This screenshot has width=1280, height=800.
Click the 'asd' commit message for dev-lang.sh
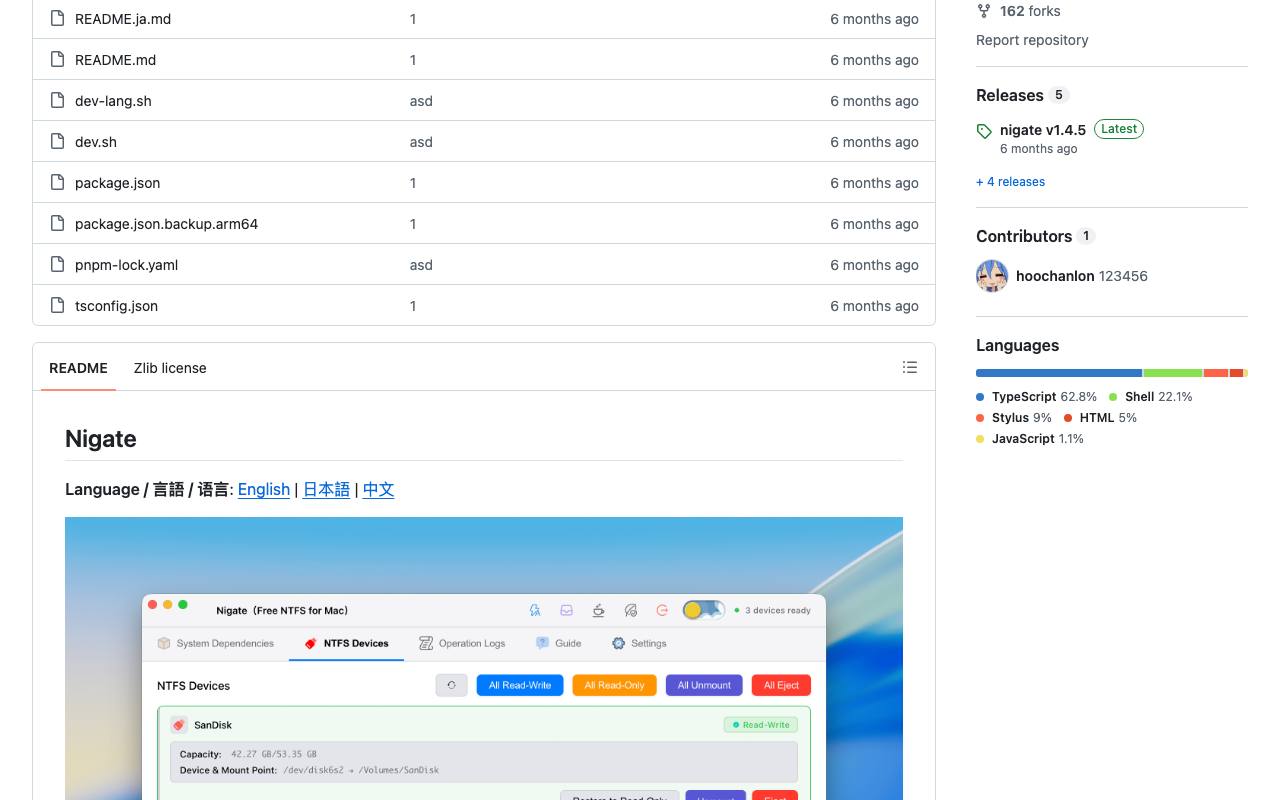tap(421, 101)
